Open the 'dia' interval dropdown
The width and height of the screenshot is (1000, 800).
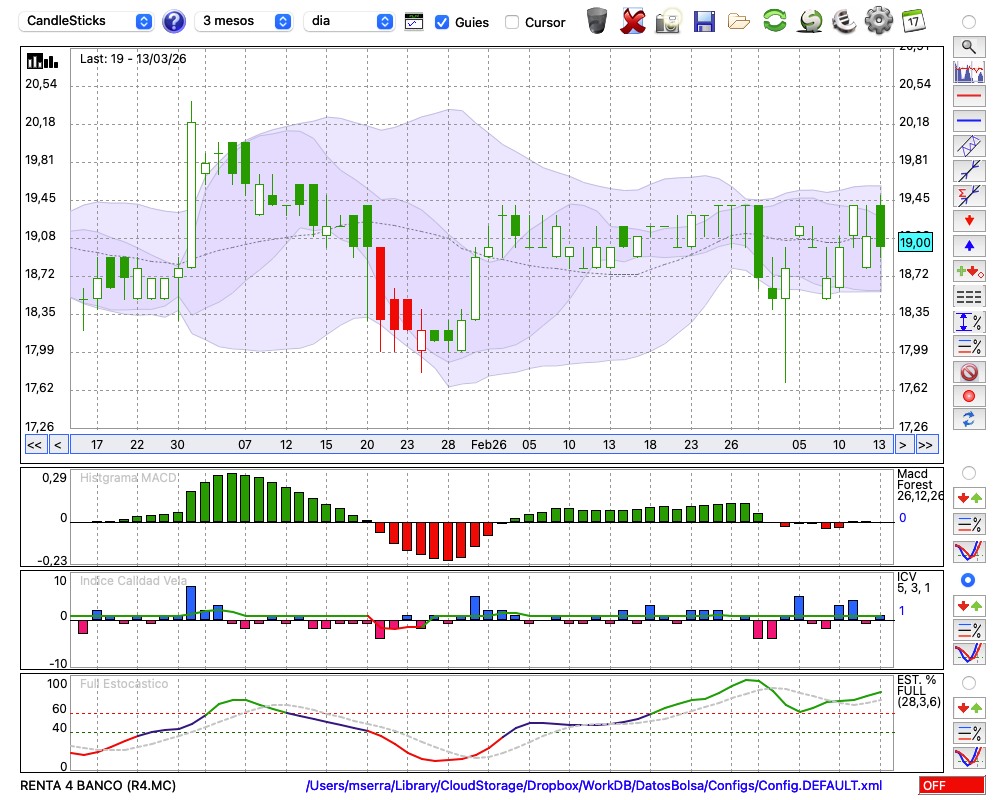[348, 21]
